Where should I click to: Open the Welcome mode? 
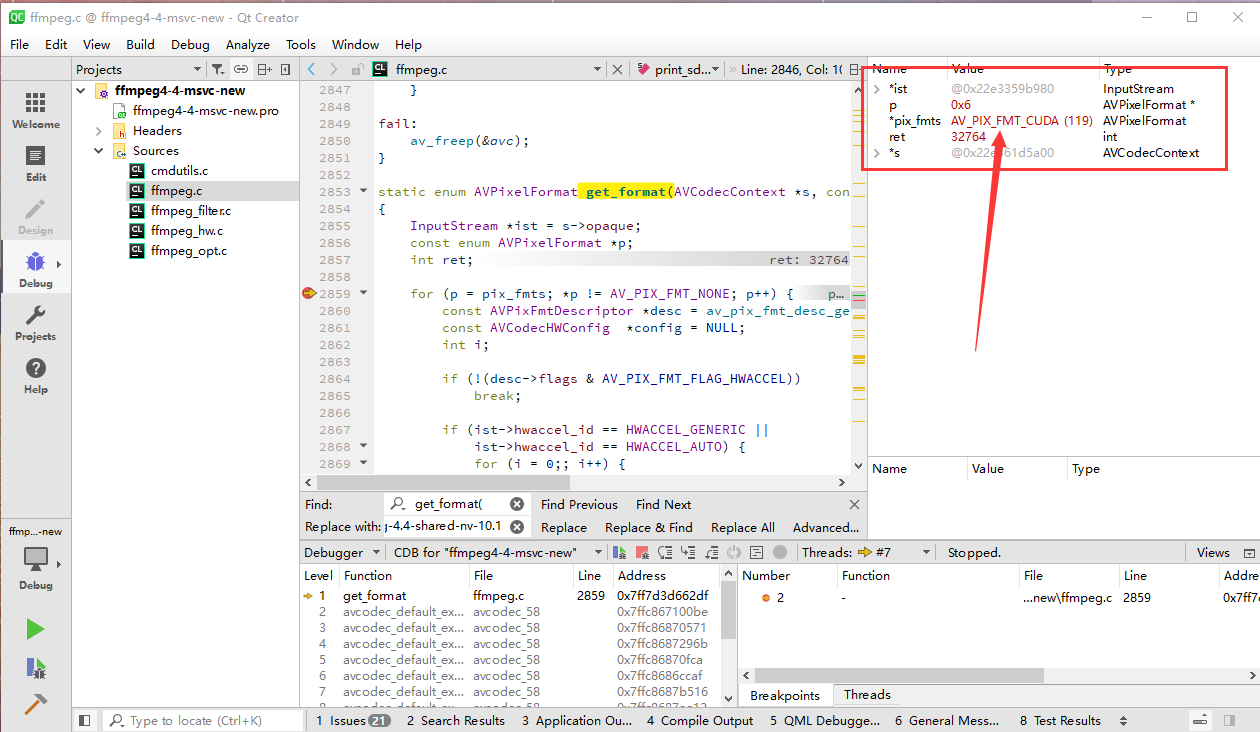coord(36,111)
